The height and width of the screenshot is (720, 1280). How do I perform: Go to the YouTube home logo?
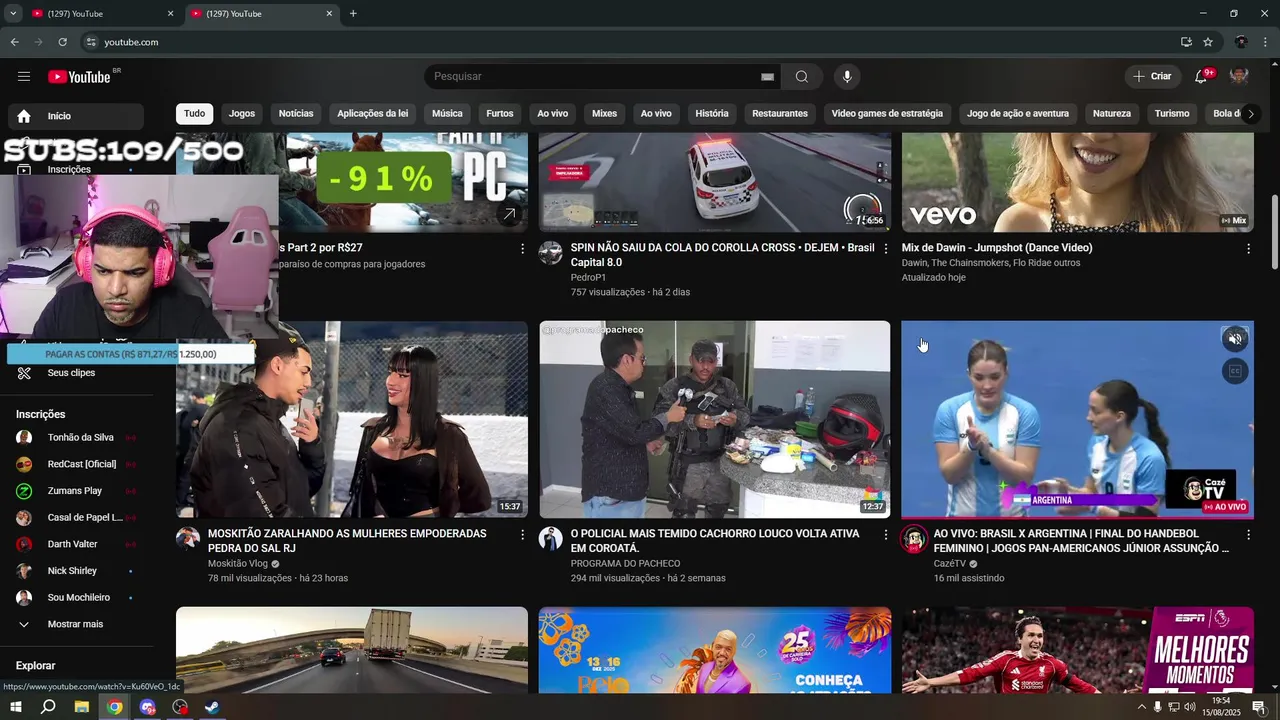[x=79, y=77]
